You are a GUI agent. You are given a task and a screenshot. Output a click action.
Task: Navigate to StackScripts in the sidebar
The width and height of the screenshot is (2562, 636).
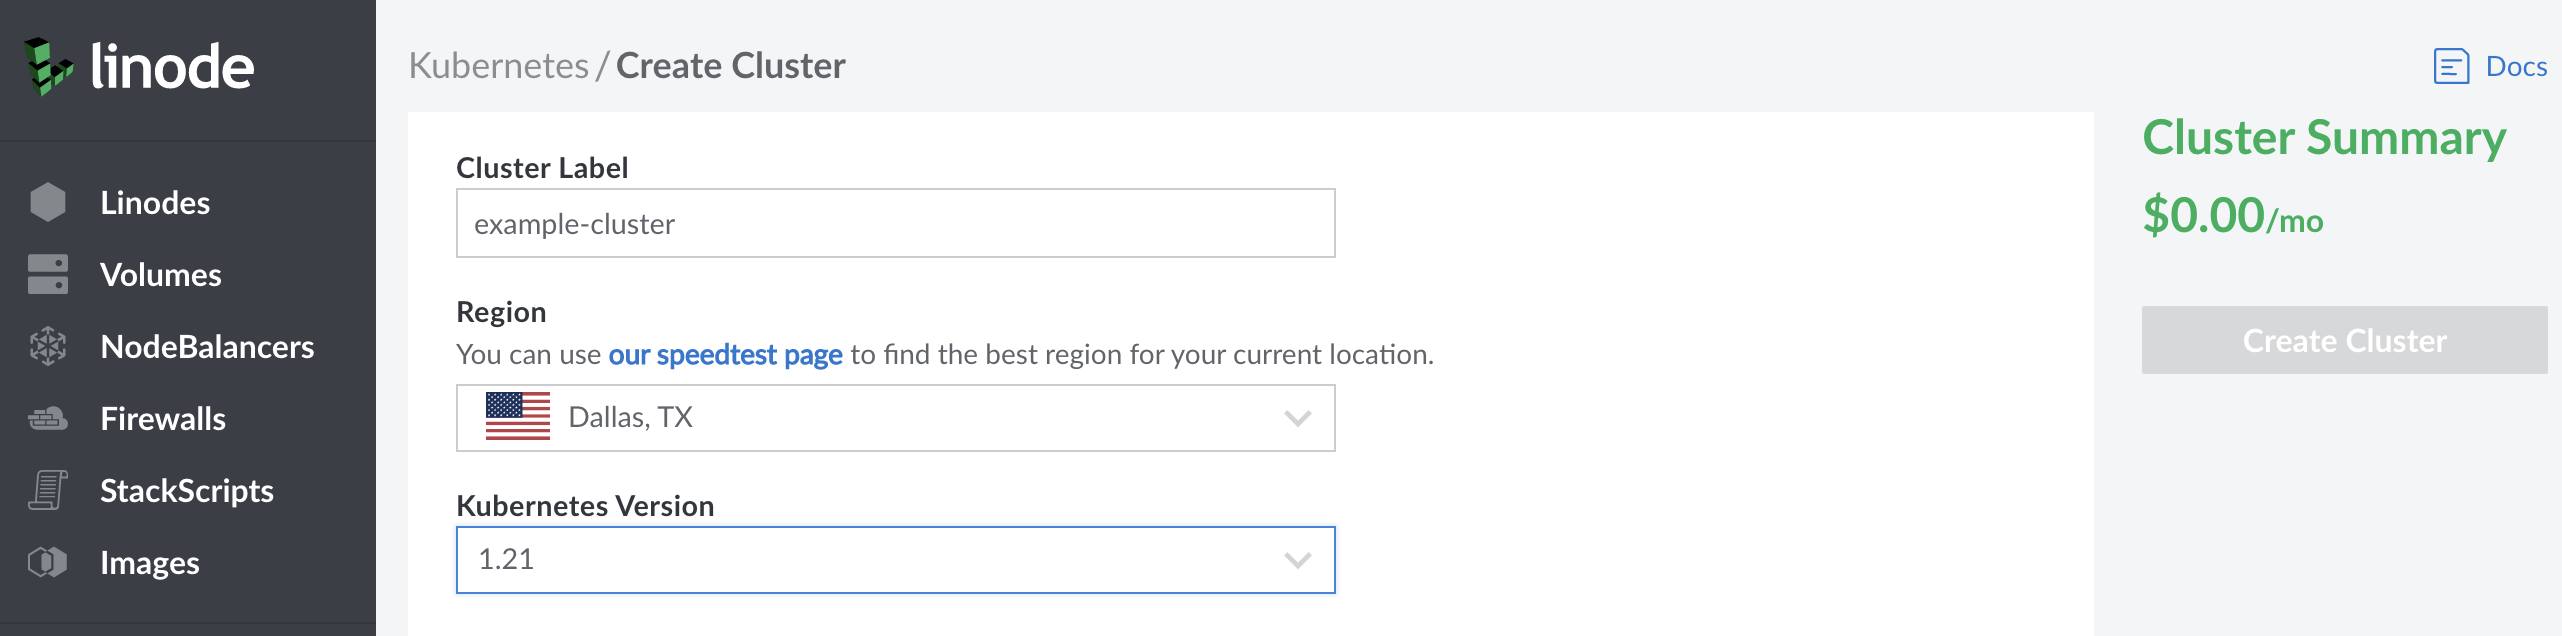187,491
